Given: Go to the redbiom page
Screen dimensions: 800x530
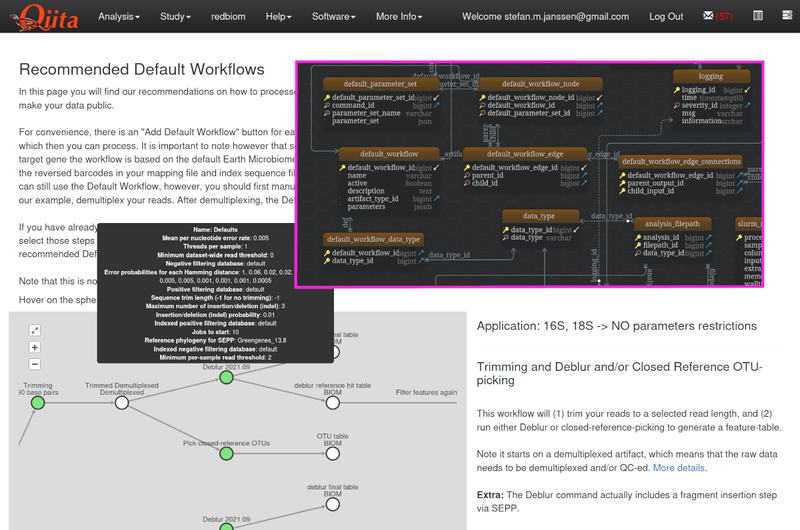Looking at the screenshot, I should click(x=228, y=16).
